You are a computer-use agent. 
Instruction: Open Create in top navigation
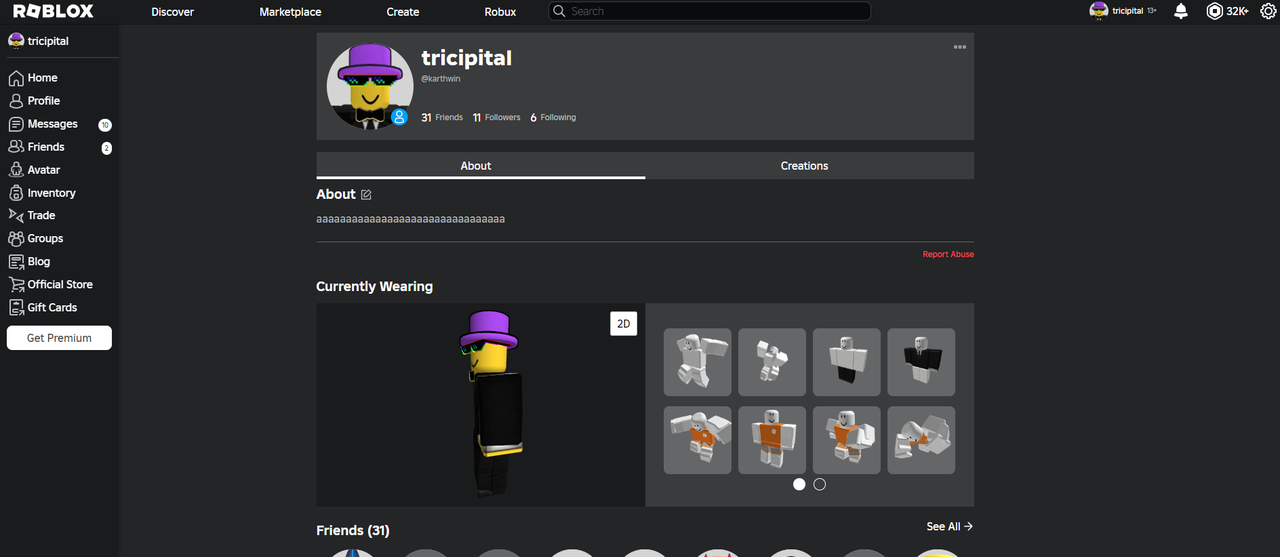click(x=403, y=12)
